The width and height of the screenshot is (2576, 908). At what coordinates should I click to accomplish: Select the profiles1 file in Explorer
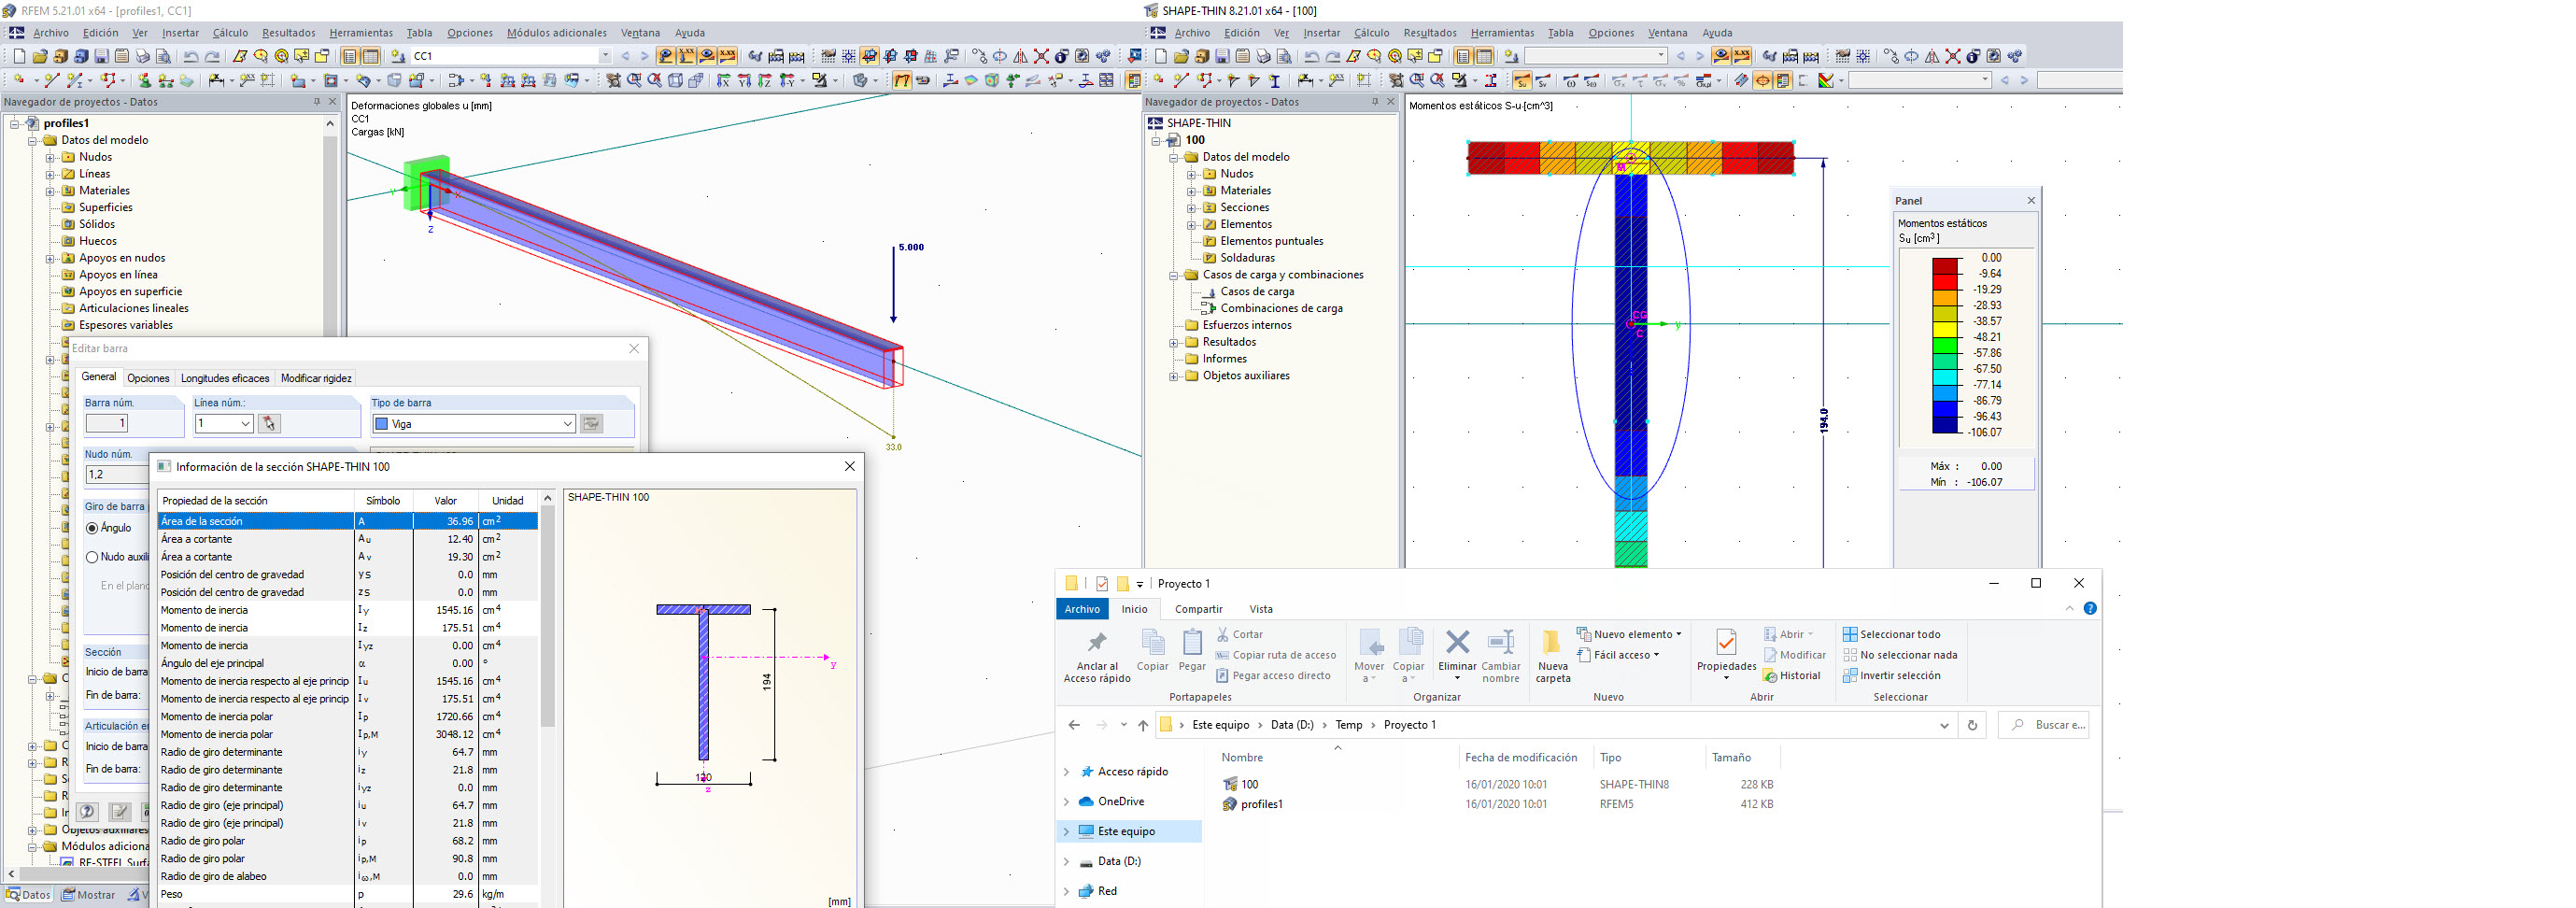(x=1262, y=804)
